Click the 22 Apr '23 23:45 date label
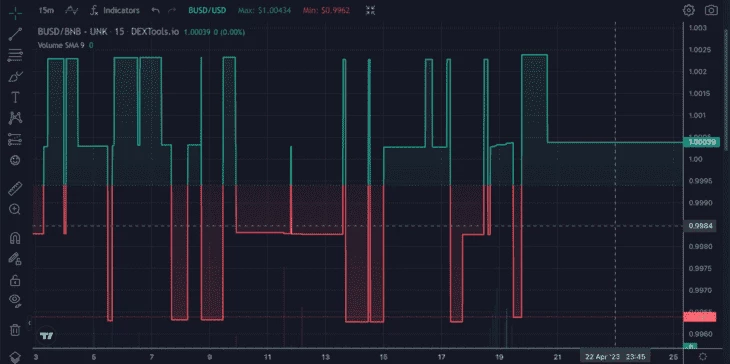The image size is (730, 364). point(615,357)
